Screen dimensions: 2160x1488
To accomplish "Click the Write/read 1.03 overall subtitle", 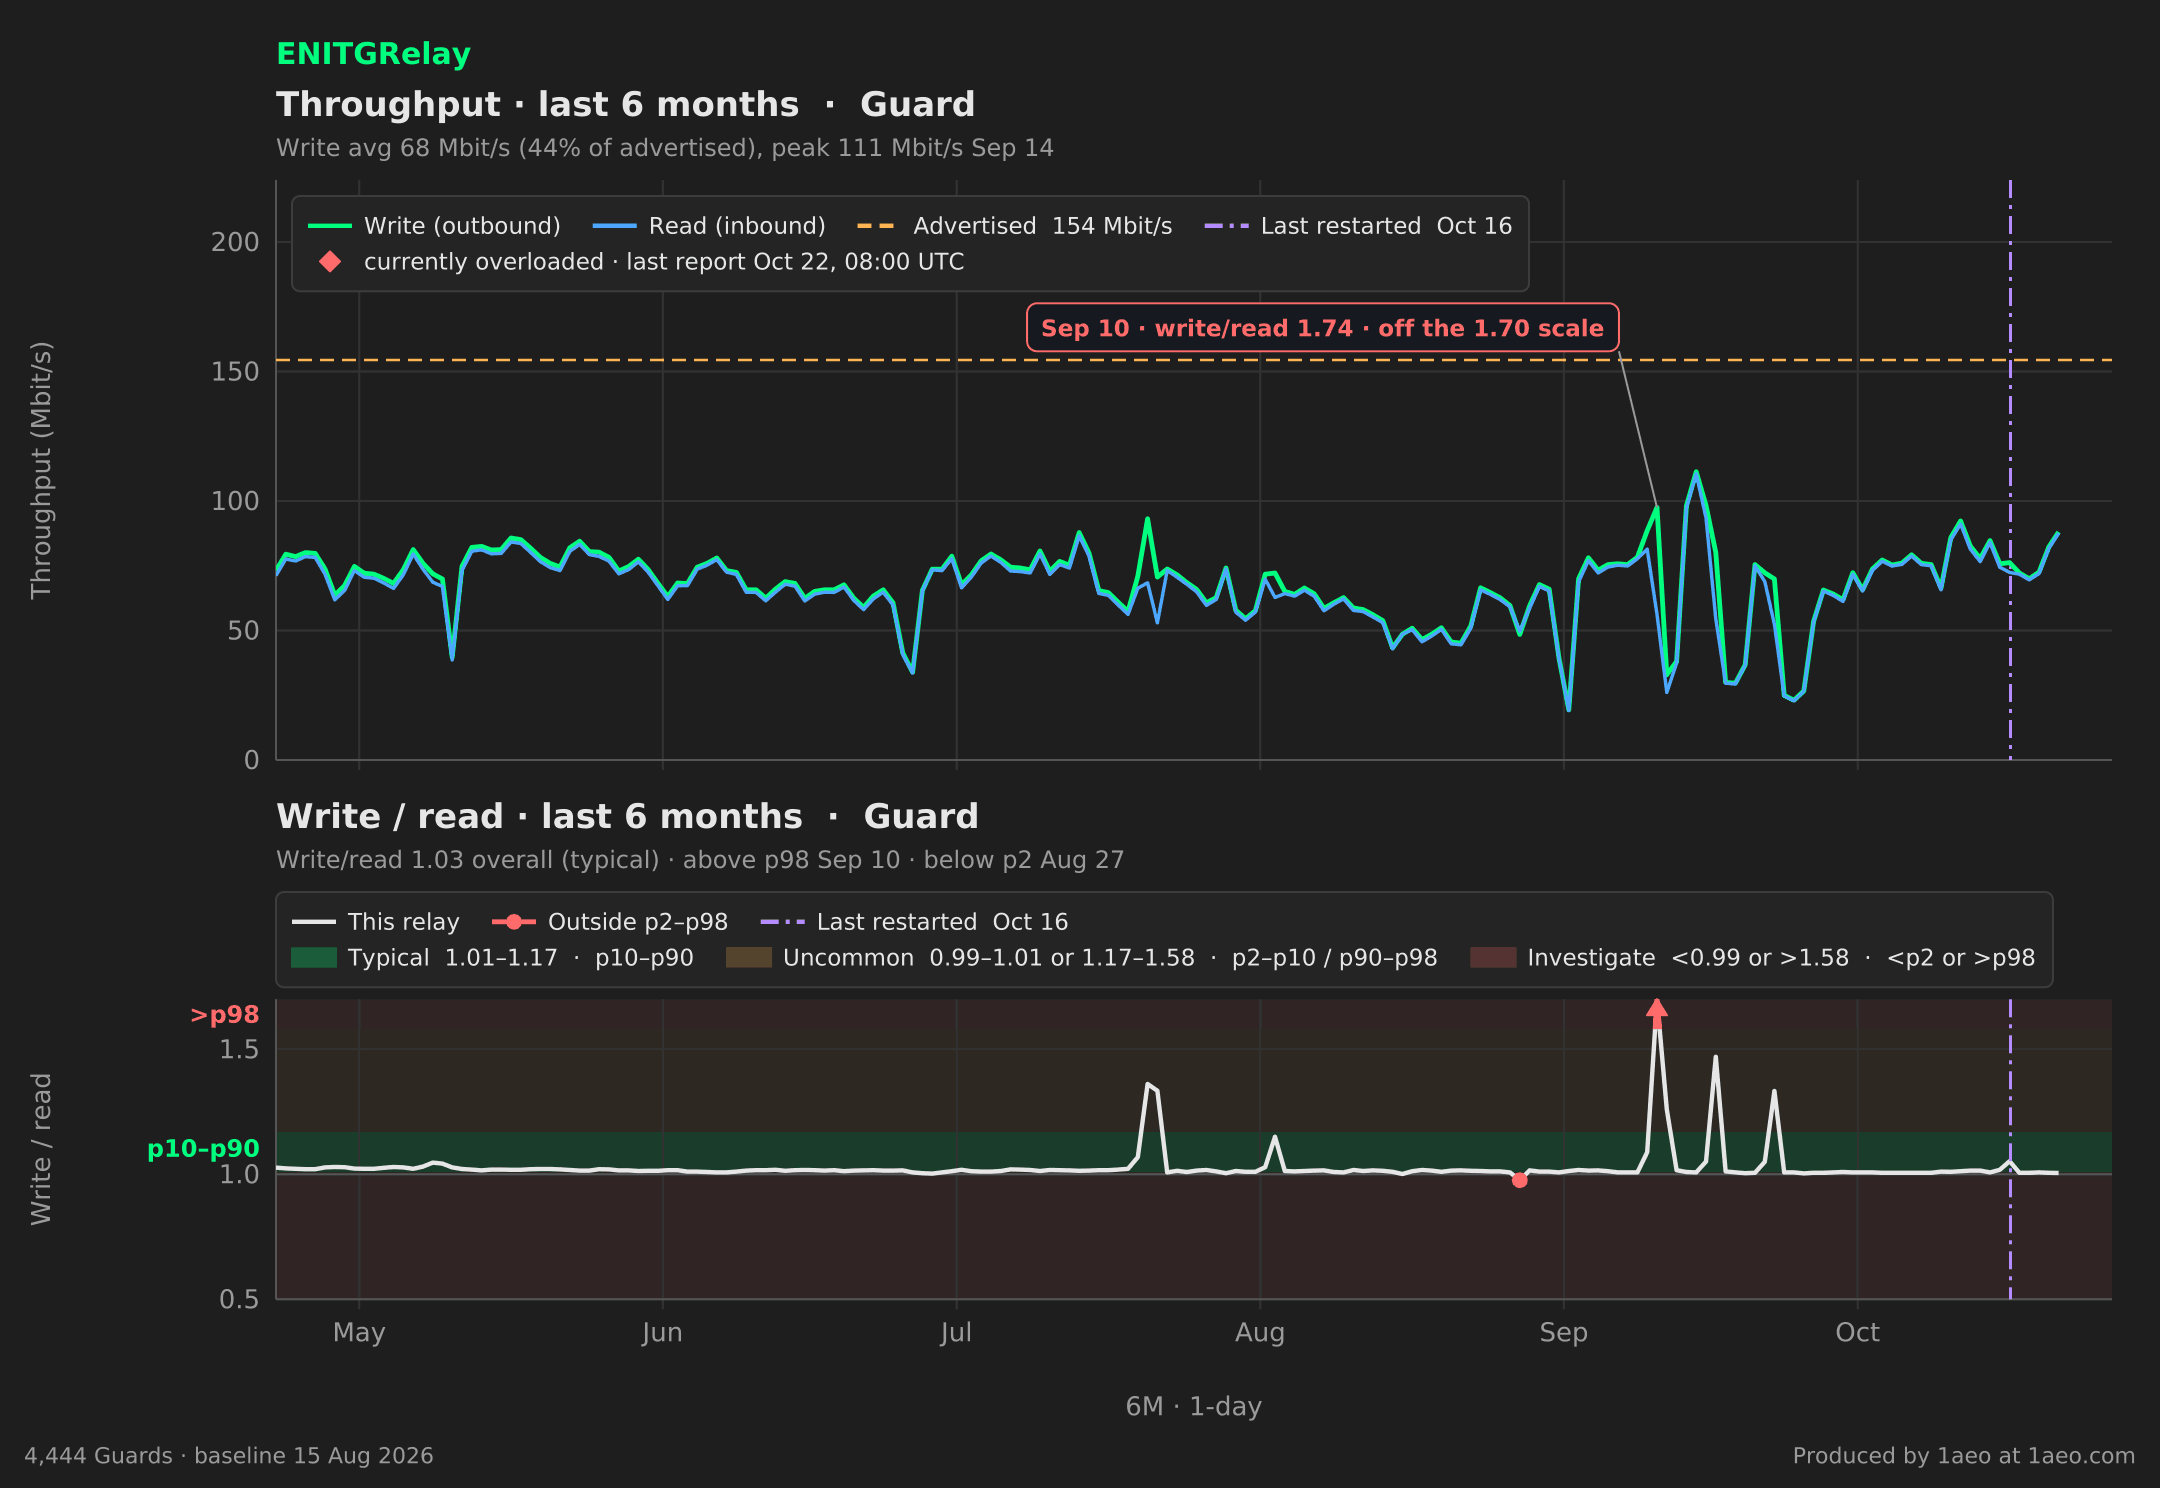I will 700,860.
